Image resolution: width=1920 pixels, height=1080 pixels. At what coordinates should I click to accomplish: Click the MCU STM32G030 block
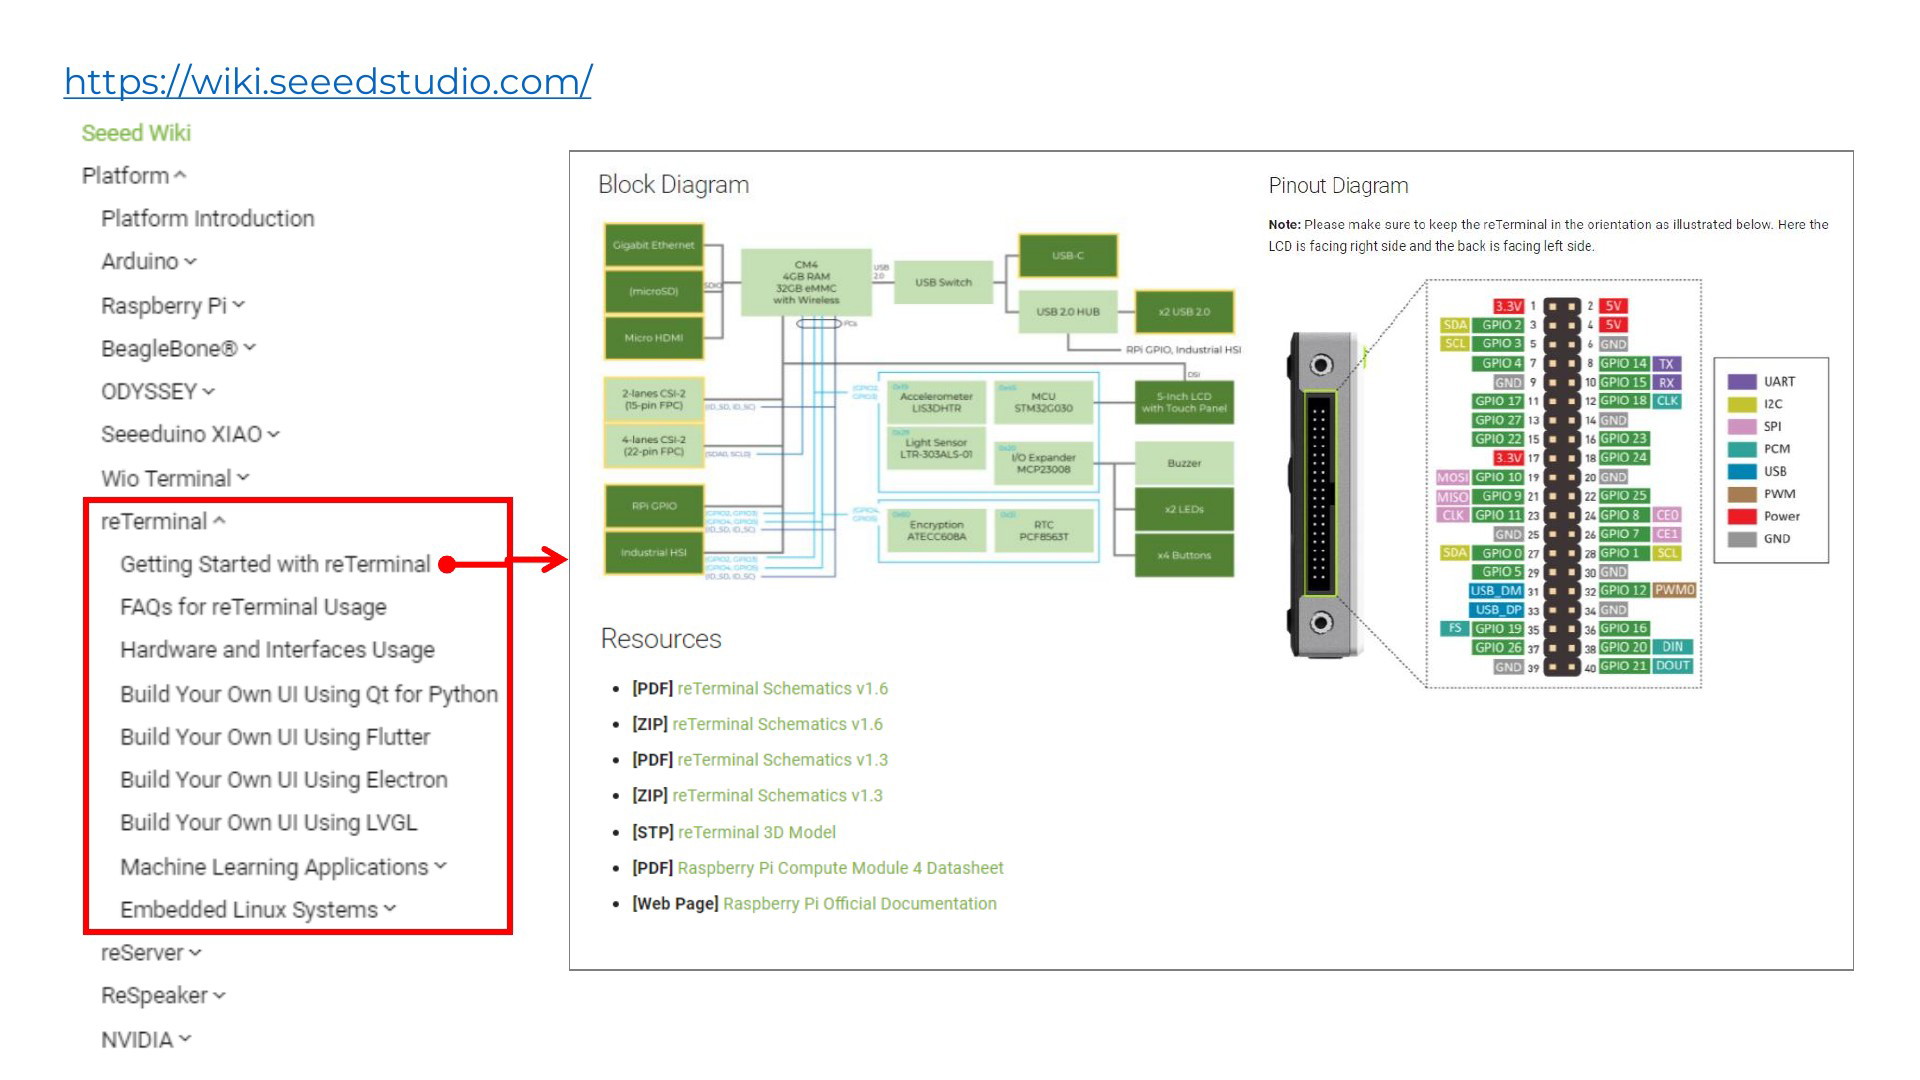(x=1043, y=402)
